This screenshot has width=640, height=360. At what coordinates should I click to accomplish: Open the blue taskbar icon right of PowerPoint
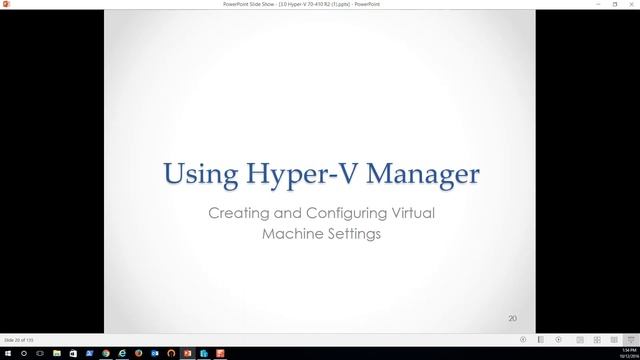click(204, 353)
